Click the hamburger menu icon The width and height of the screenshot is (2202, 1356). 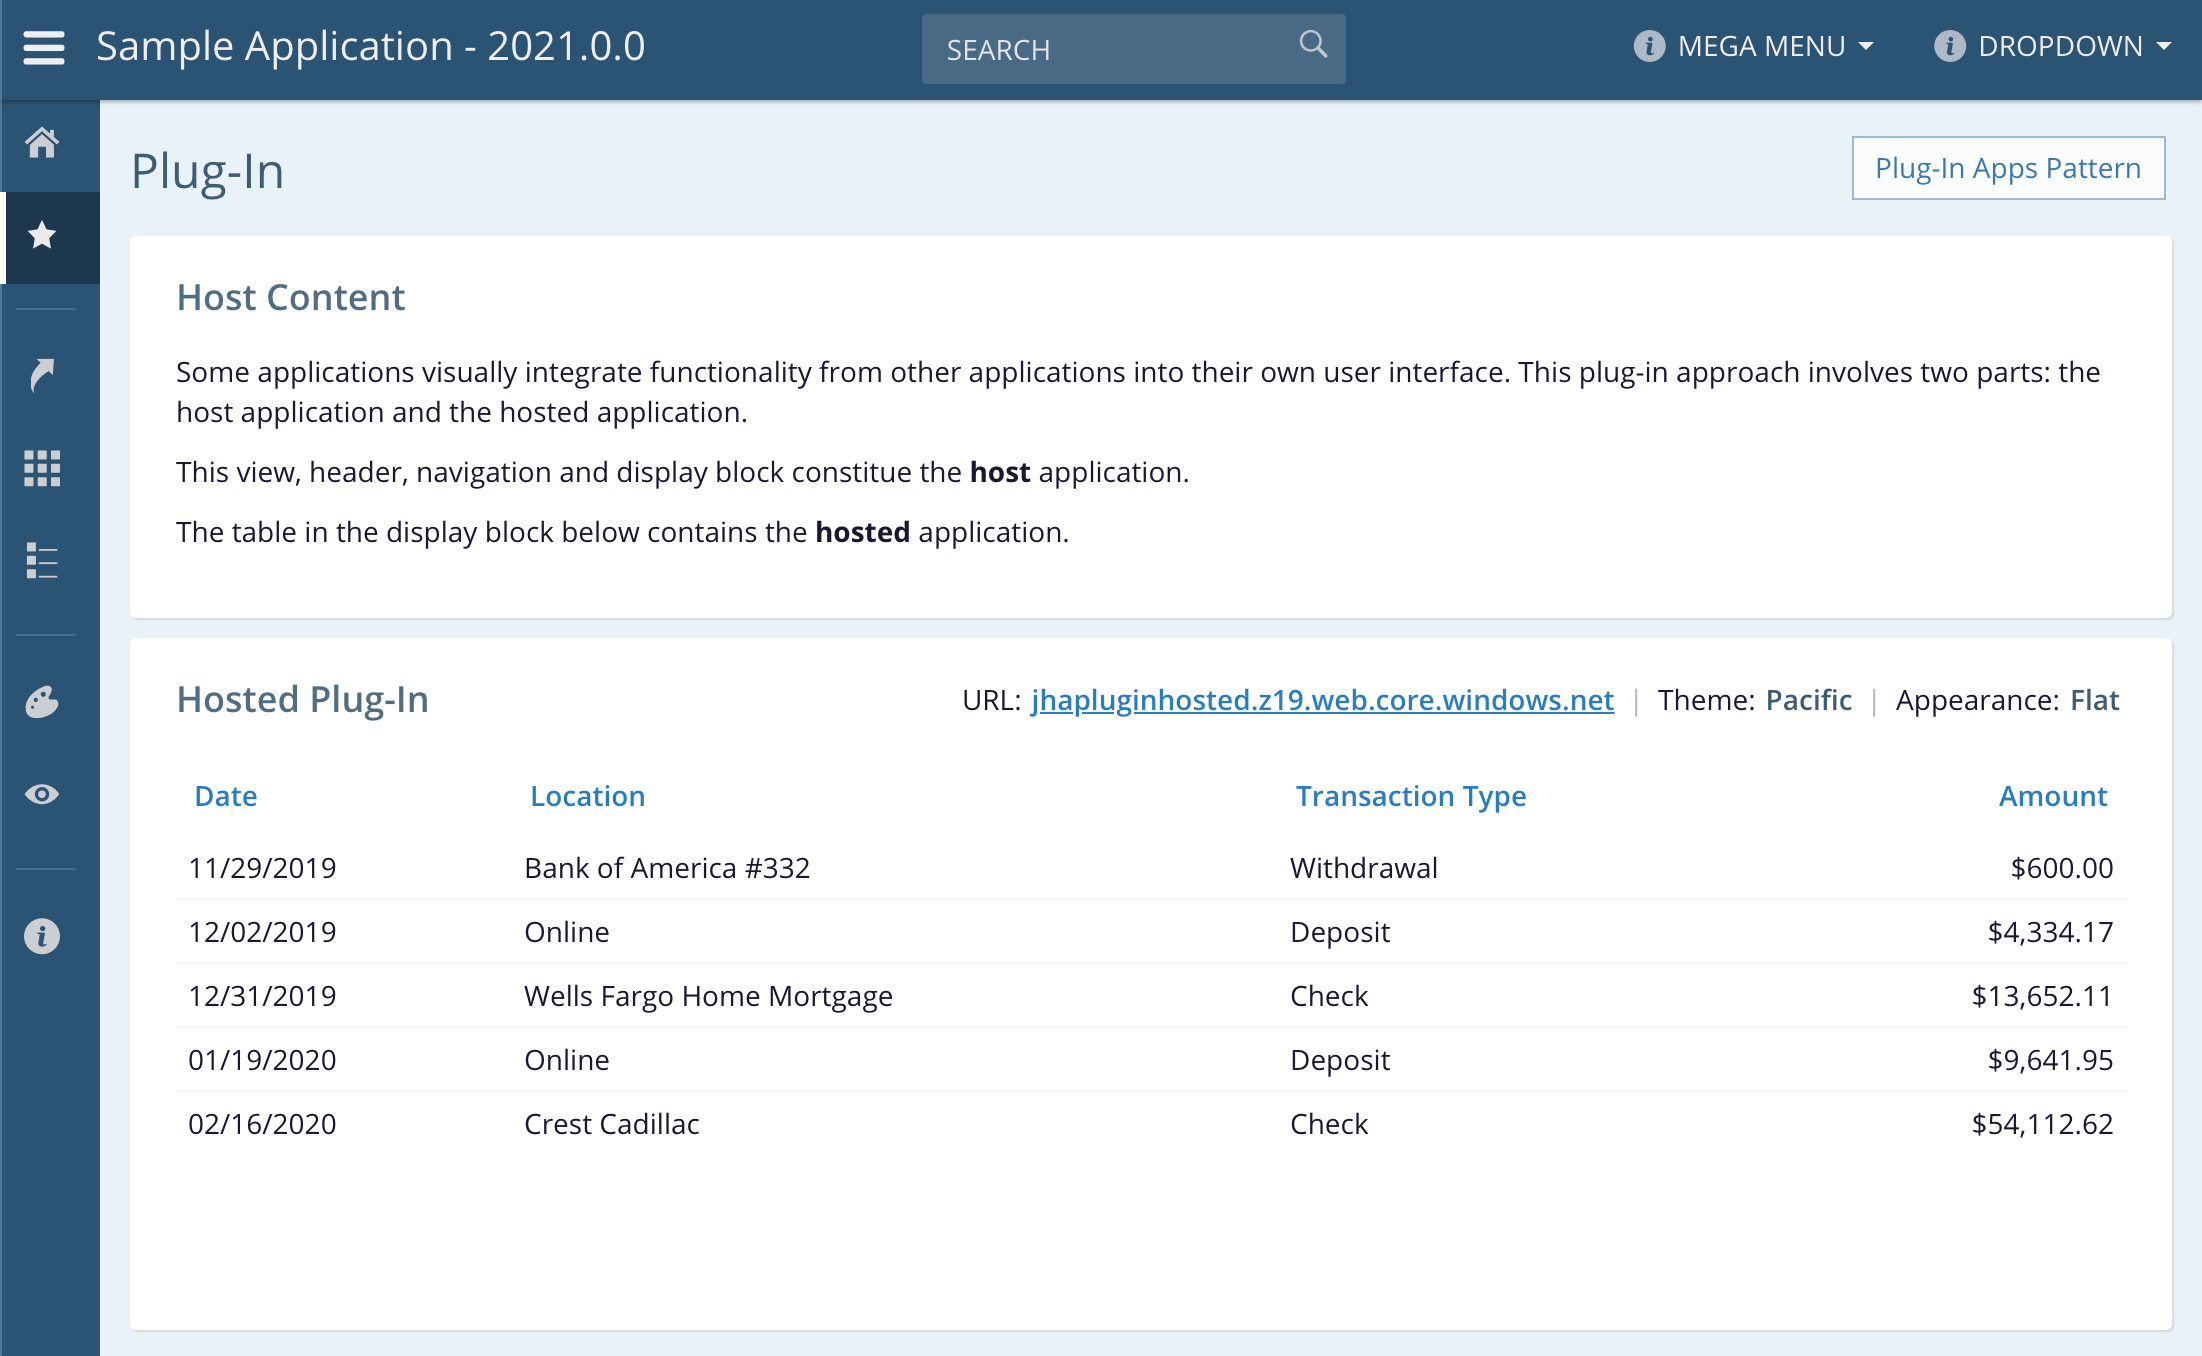pos(44,47)
